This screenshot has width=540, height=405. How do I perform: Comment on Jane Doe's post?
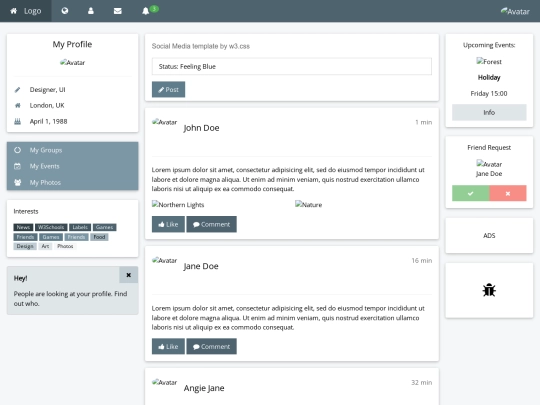pos(211,346)
